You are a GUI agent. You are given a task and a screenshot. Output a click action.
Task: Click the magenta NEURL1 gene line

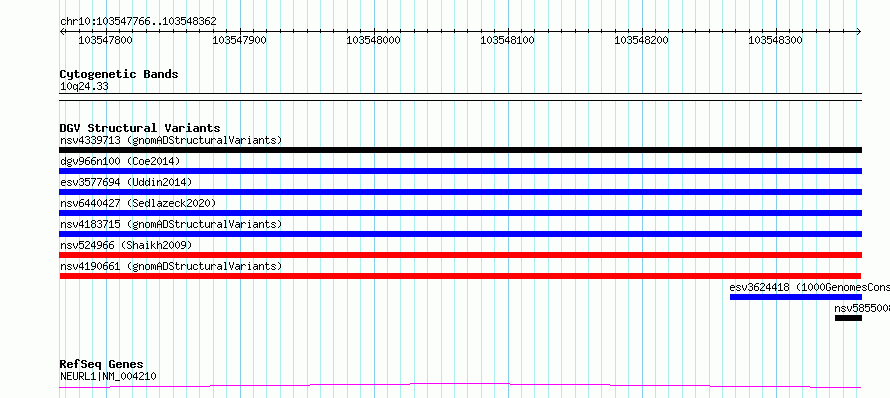(x=460, y=386)
